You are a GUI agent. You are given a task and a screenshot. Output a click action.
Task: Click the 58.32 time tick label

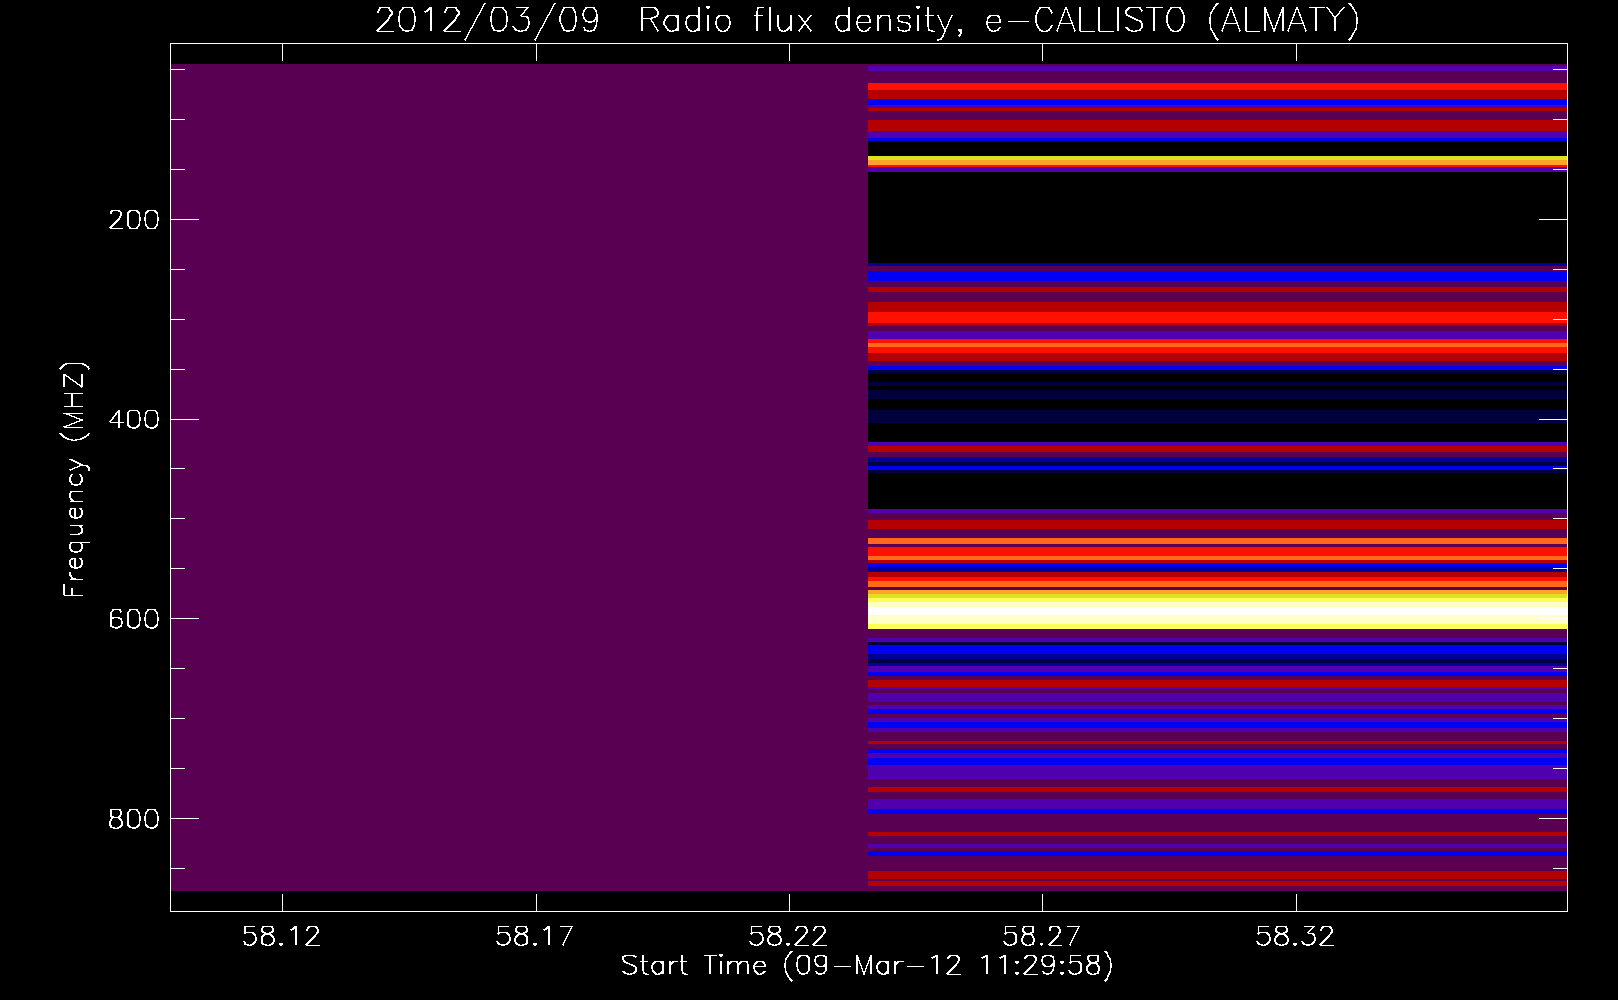coord(1296,936)
